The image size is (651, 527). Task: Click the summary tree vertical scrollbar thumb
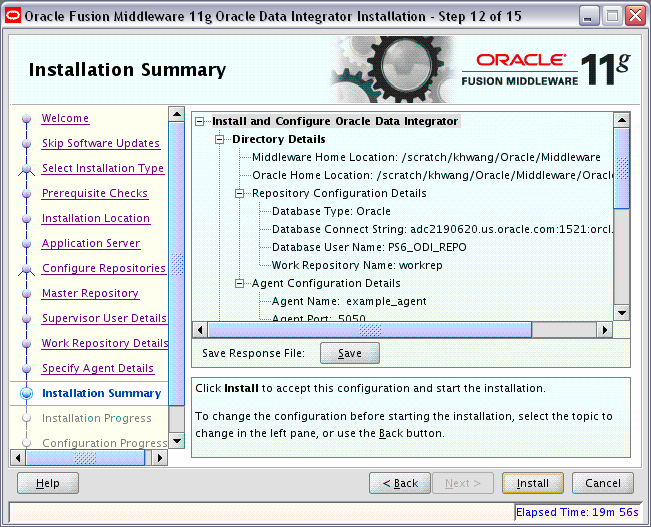click(622, 168)
